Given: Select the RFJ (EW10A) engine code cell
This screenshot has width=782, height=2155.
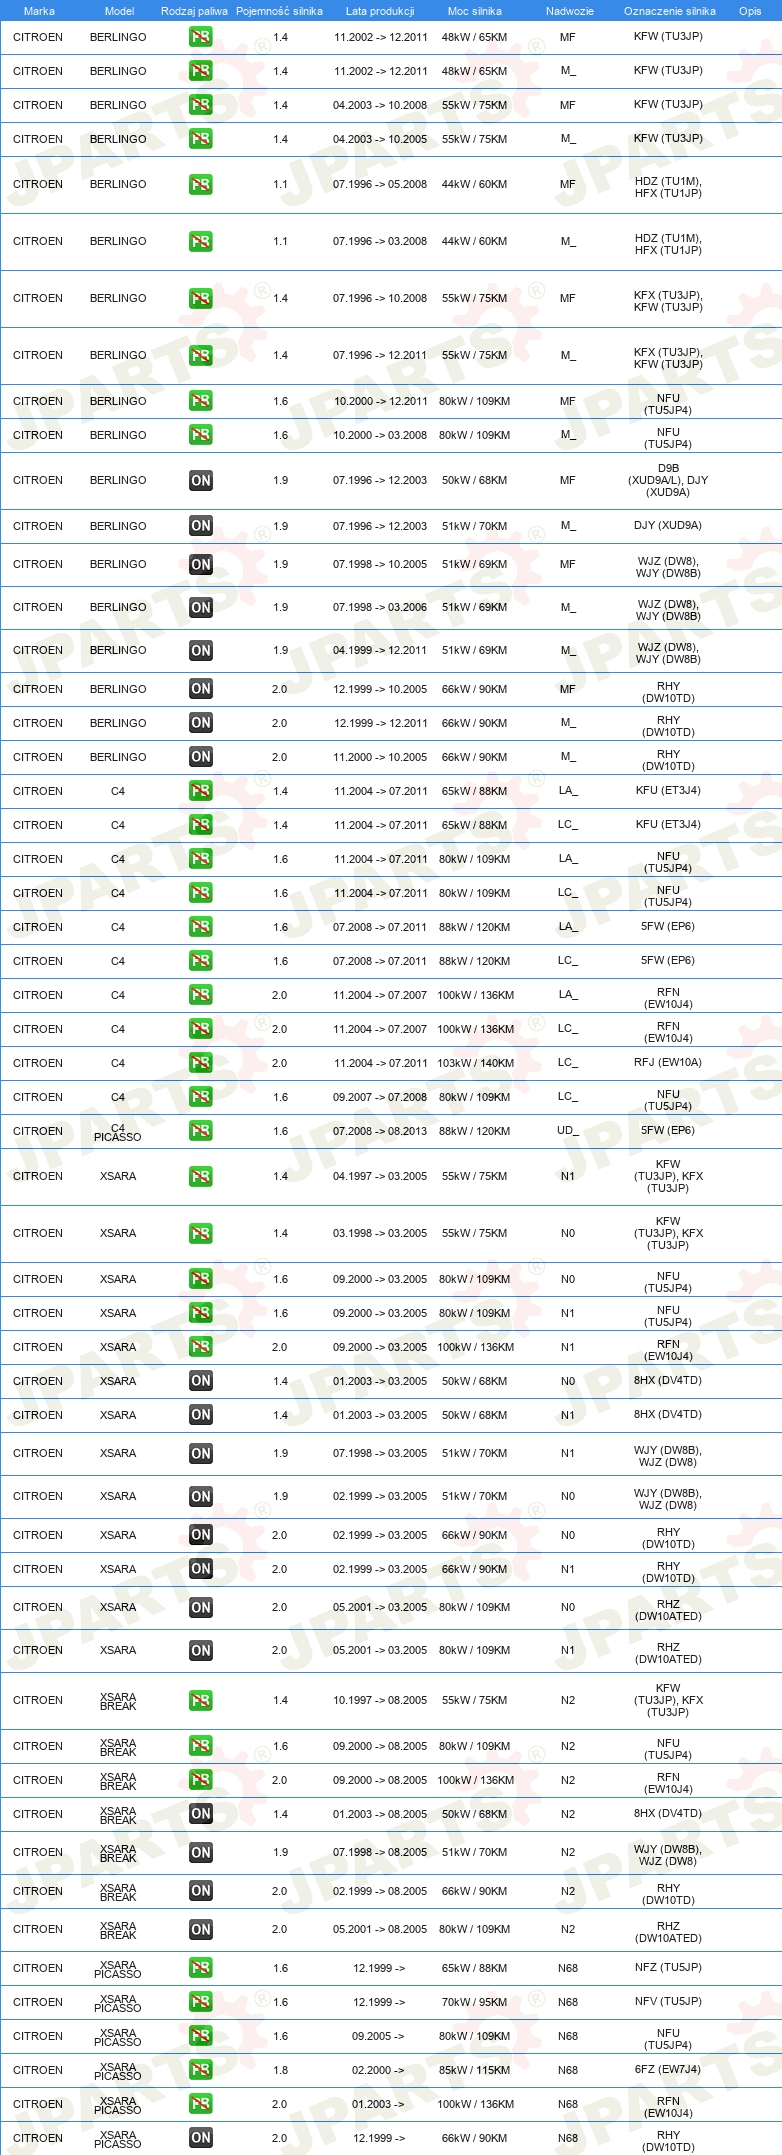Looking at the screenshot, I should pyautogui.click(x=668, y=1063).
